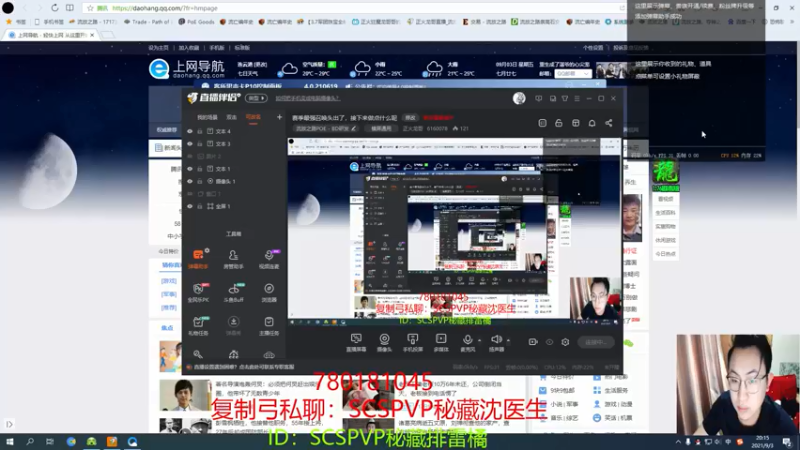Open Windows taskbar search

(30, 442)
